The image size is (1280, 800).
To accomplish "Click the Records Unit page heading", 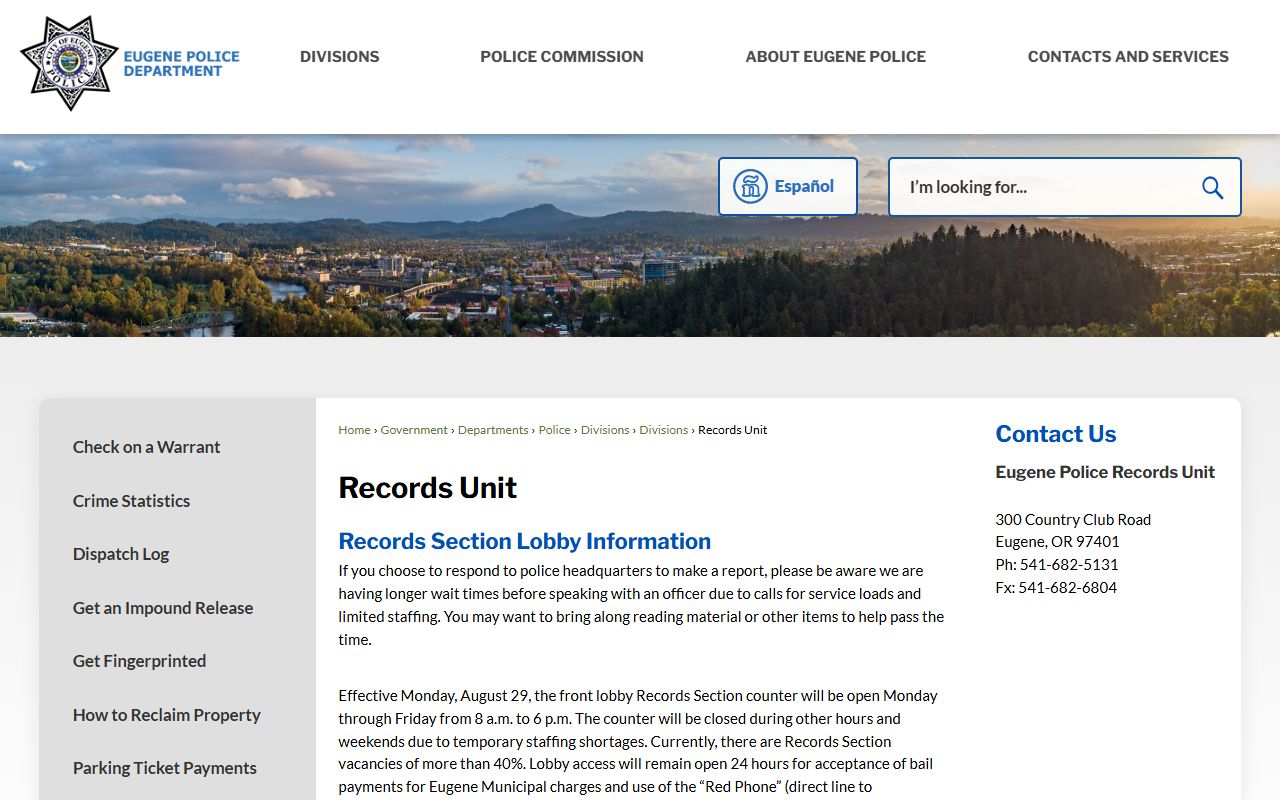I will pyautogui.click(x=428, y=488).
